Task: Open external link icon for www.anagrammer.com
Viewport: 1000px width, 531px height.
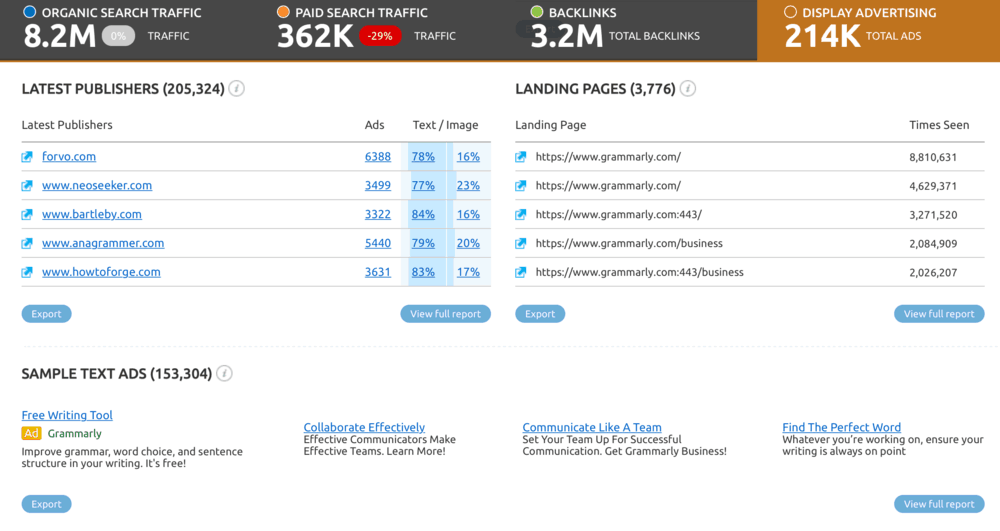Action: point(27,244)
